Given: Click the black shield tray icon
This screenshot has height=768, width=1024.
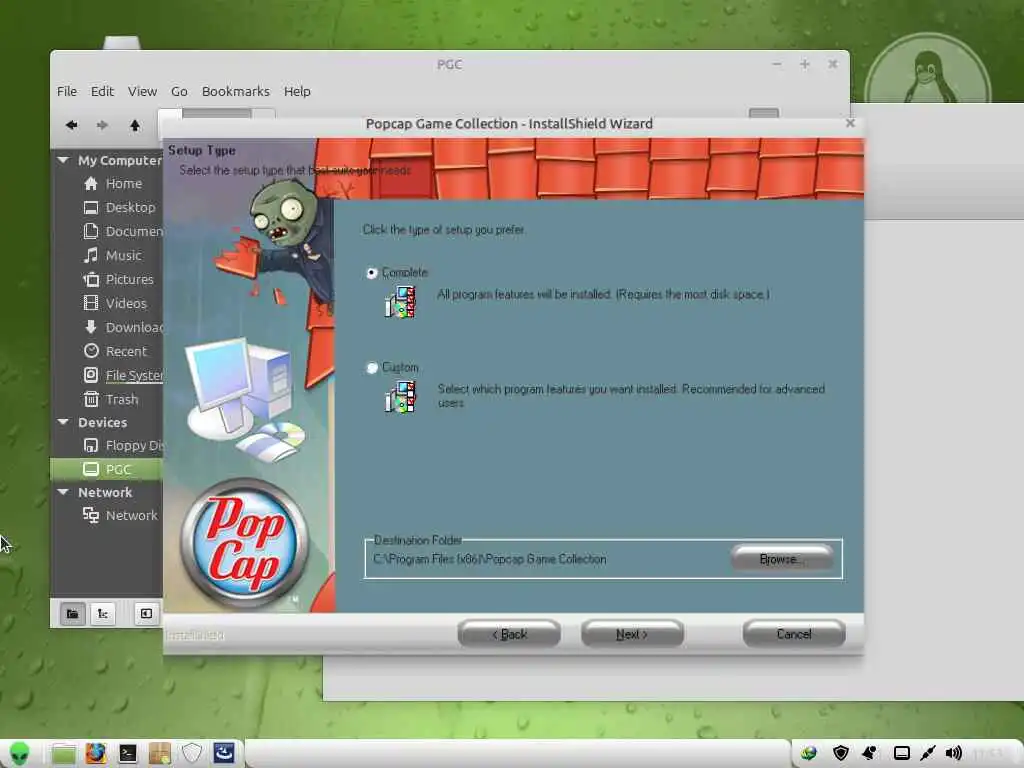Looking at the screenshot, I should tap(840, 753).
